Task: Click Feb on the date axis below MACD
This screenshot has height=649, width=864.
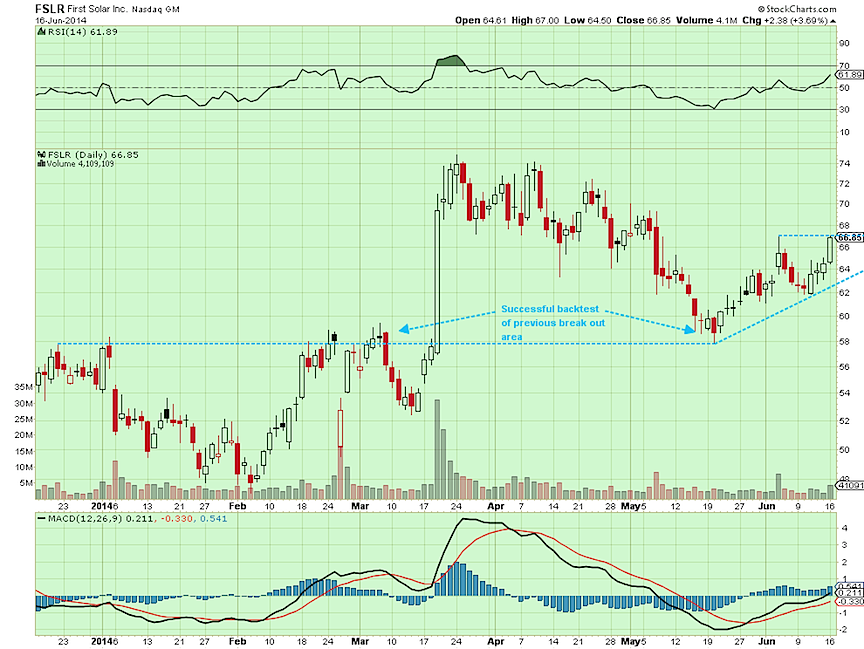Action: [237, 641]
